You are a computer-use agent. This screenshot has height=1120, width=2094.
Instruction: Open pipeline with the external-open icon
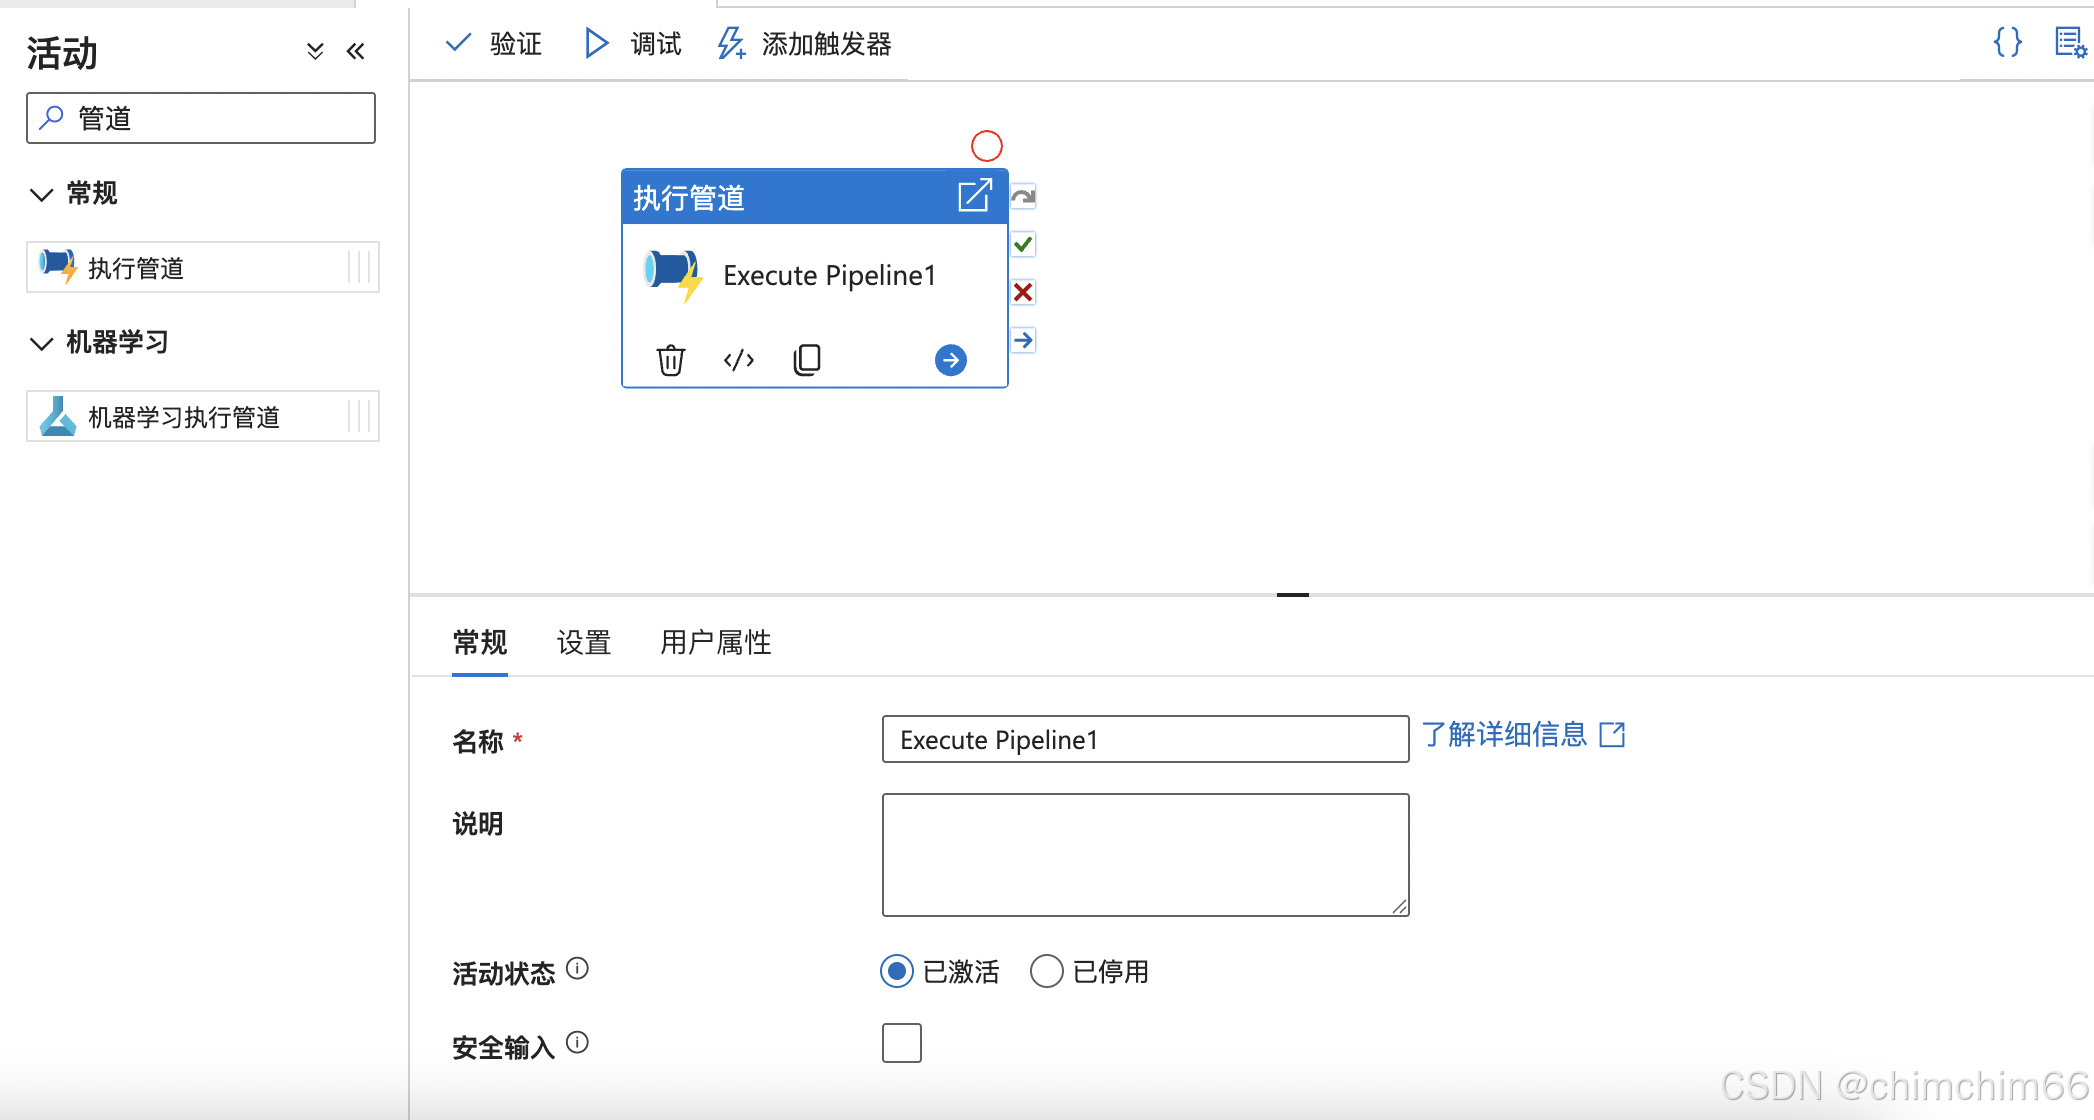(974, 196)
